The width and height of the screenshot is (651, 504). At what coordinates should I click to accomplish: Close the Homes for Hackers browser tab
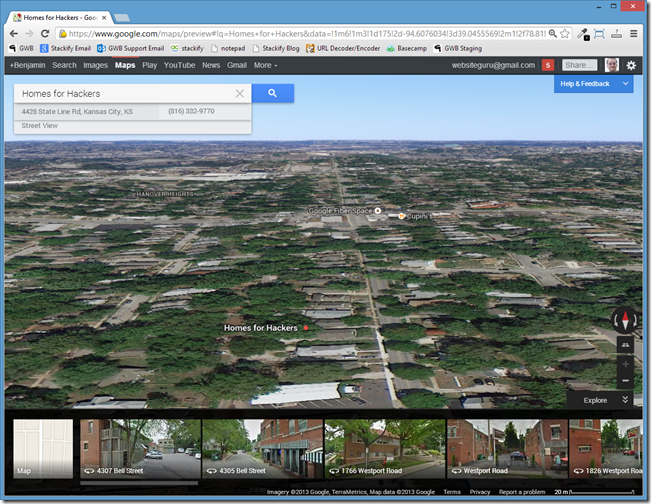tap(104, 18)
